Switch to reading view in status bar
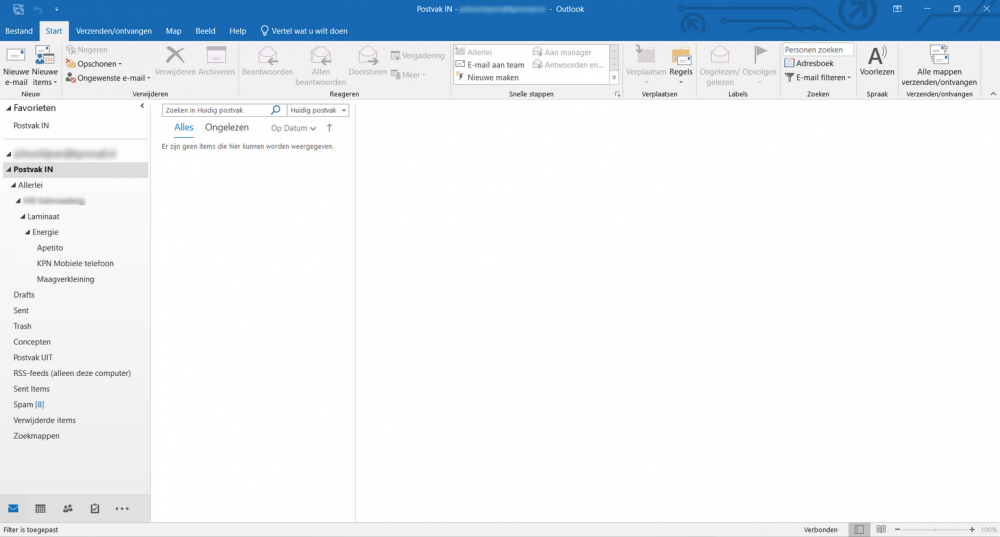Screen dimensions: 1000x537 click(x=880, y=529)
